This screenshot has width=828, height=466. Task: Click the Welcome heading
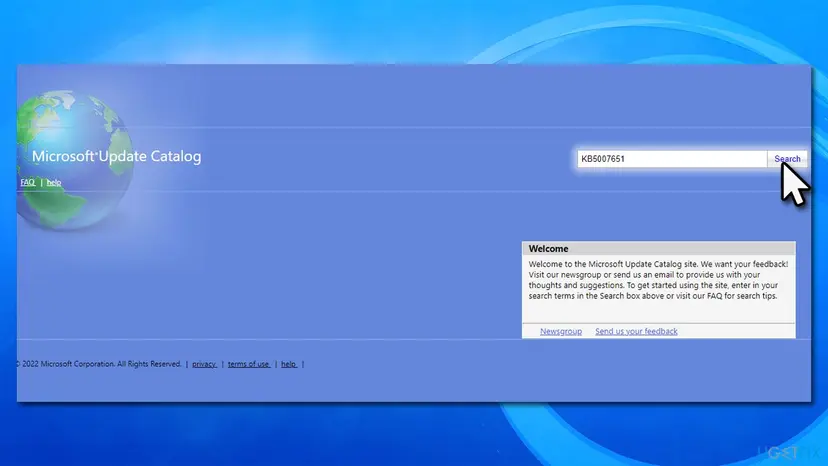click(x=549, y=248)
